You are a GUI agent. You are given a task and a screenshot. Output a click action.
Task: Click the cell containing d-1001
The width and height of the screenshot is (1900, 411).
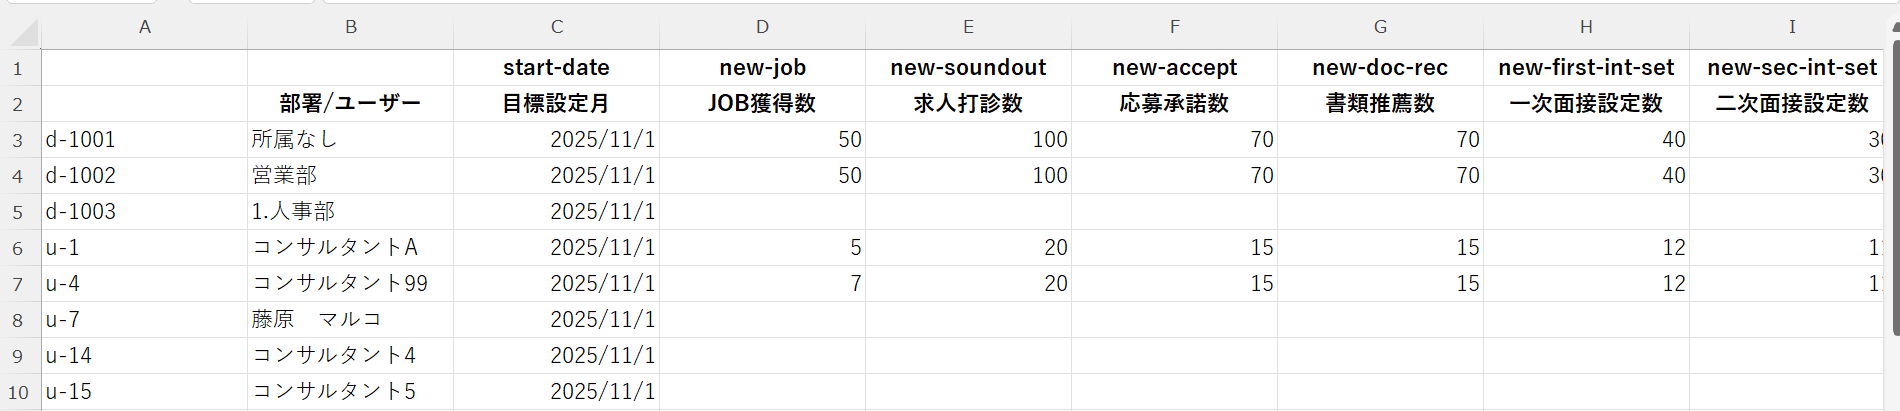(145, 140)
